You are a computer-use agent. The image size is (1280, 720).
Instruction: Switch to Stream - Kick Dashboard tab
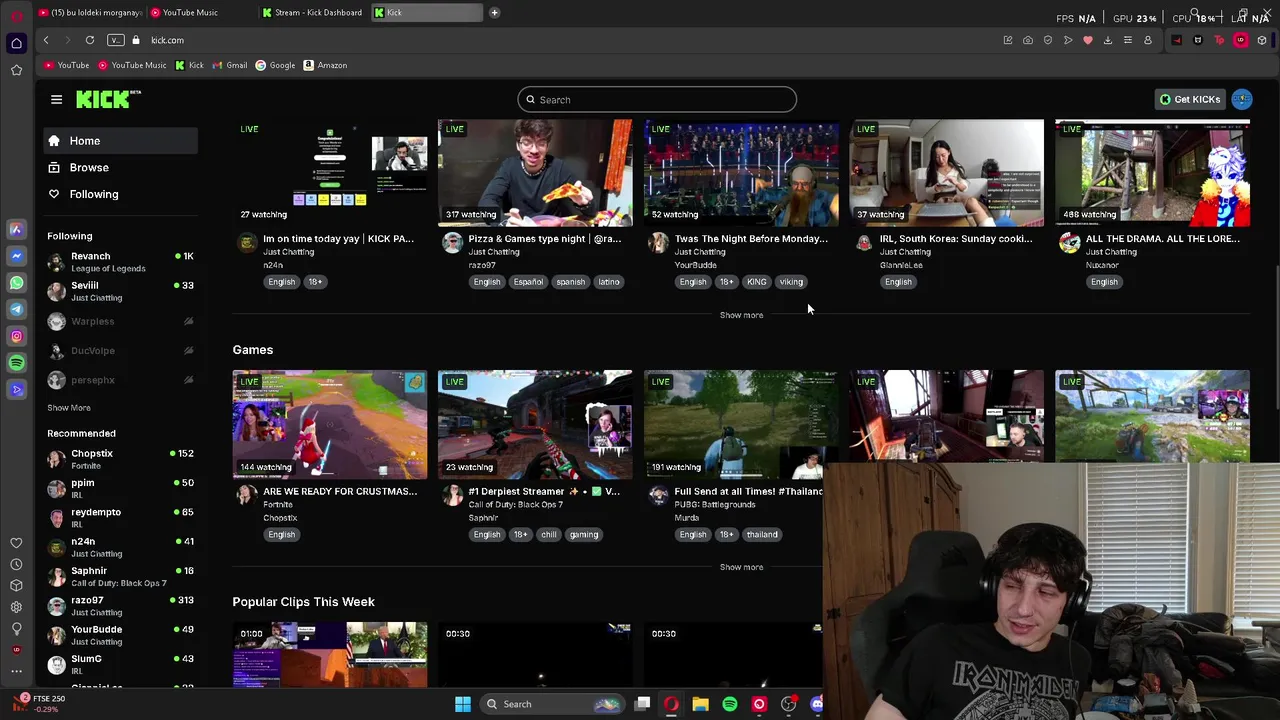312,13
